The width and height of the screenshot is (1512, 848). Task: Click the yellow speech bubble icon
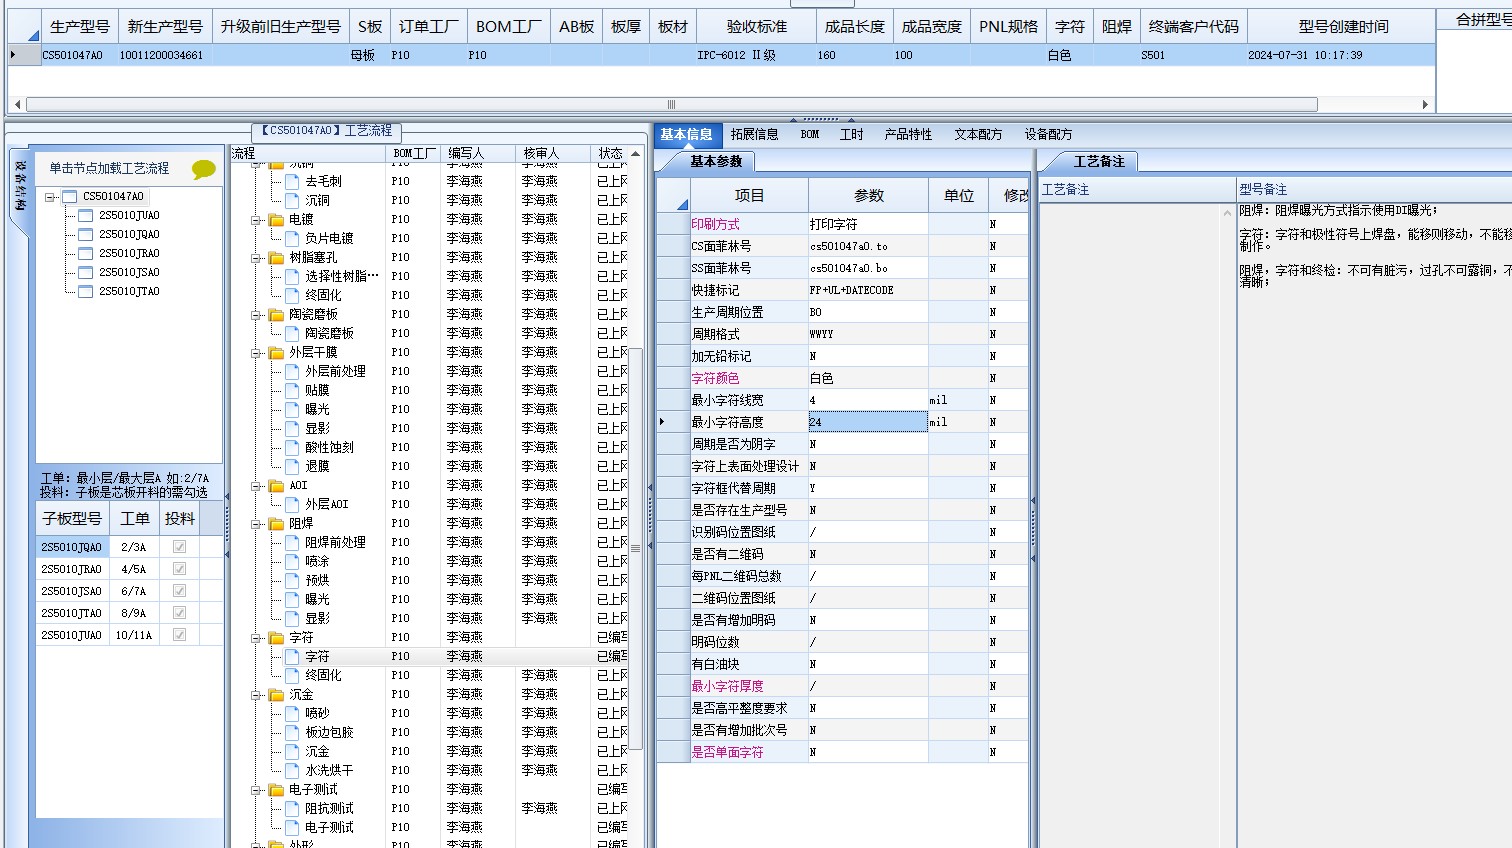click(204, 169)
